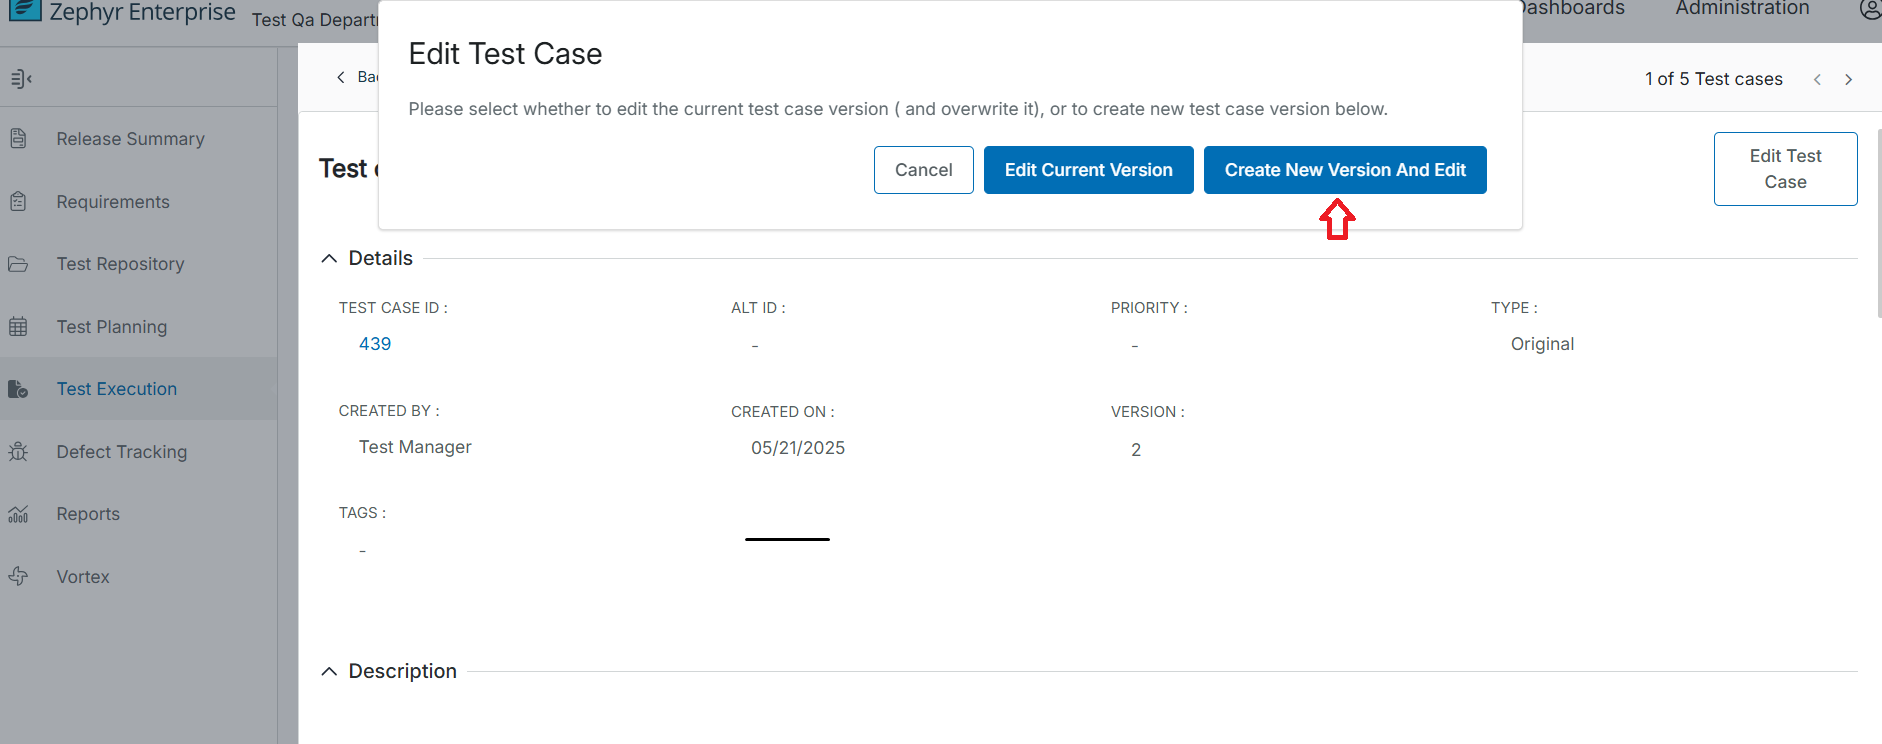This screenshot has width=1882, height=744.
Task: Click the Zephyr Enterprise logo
Action: coord(24,10)
